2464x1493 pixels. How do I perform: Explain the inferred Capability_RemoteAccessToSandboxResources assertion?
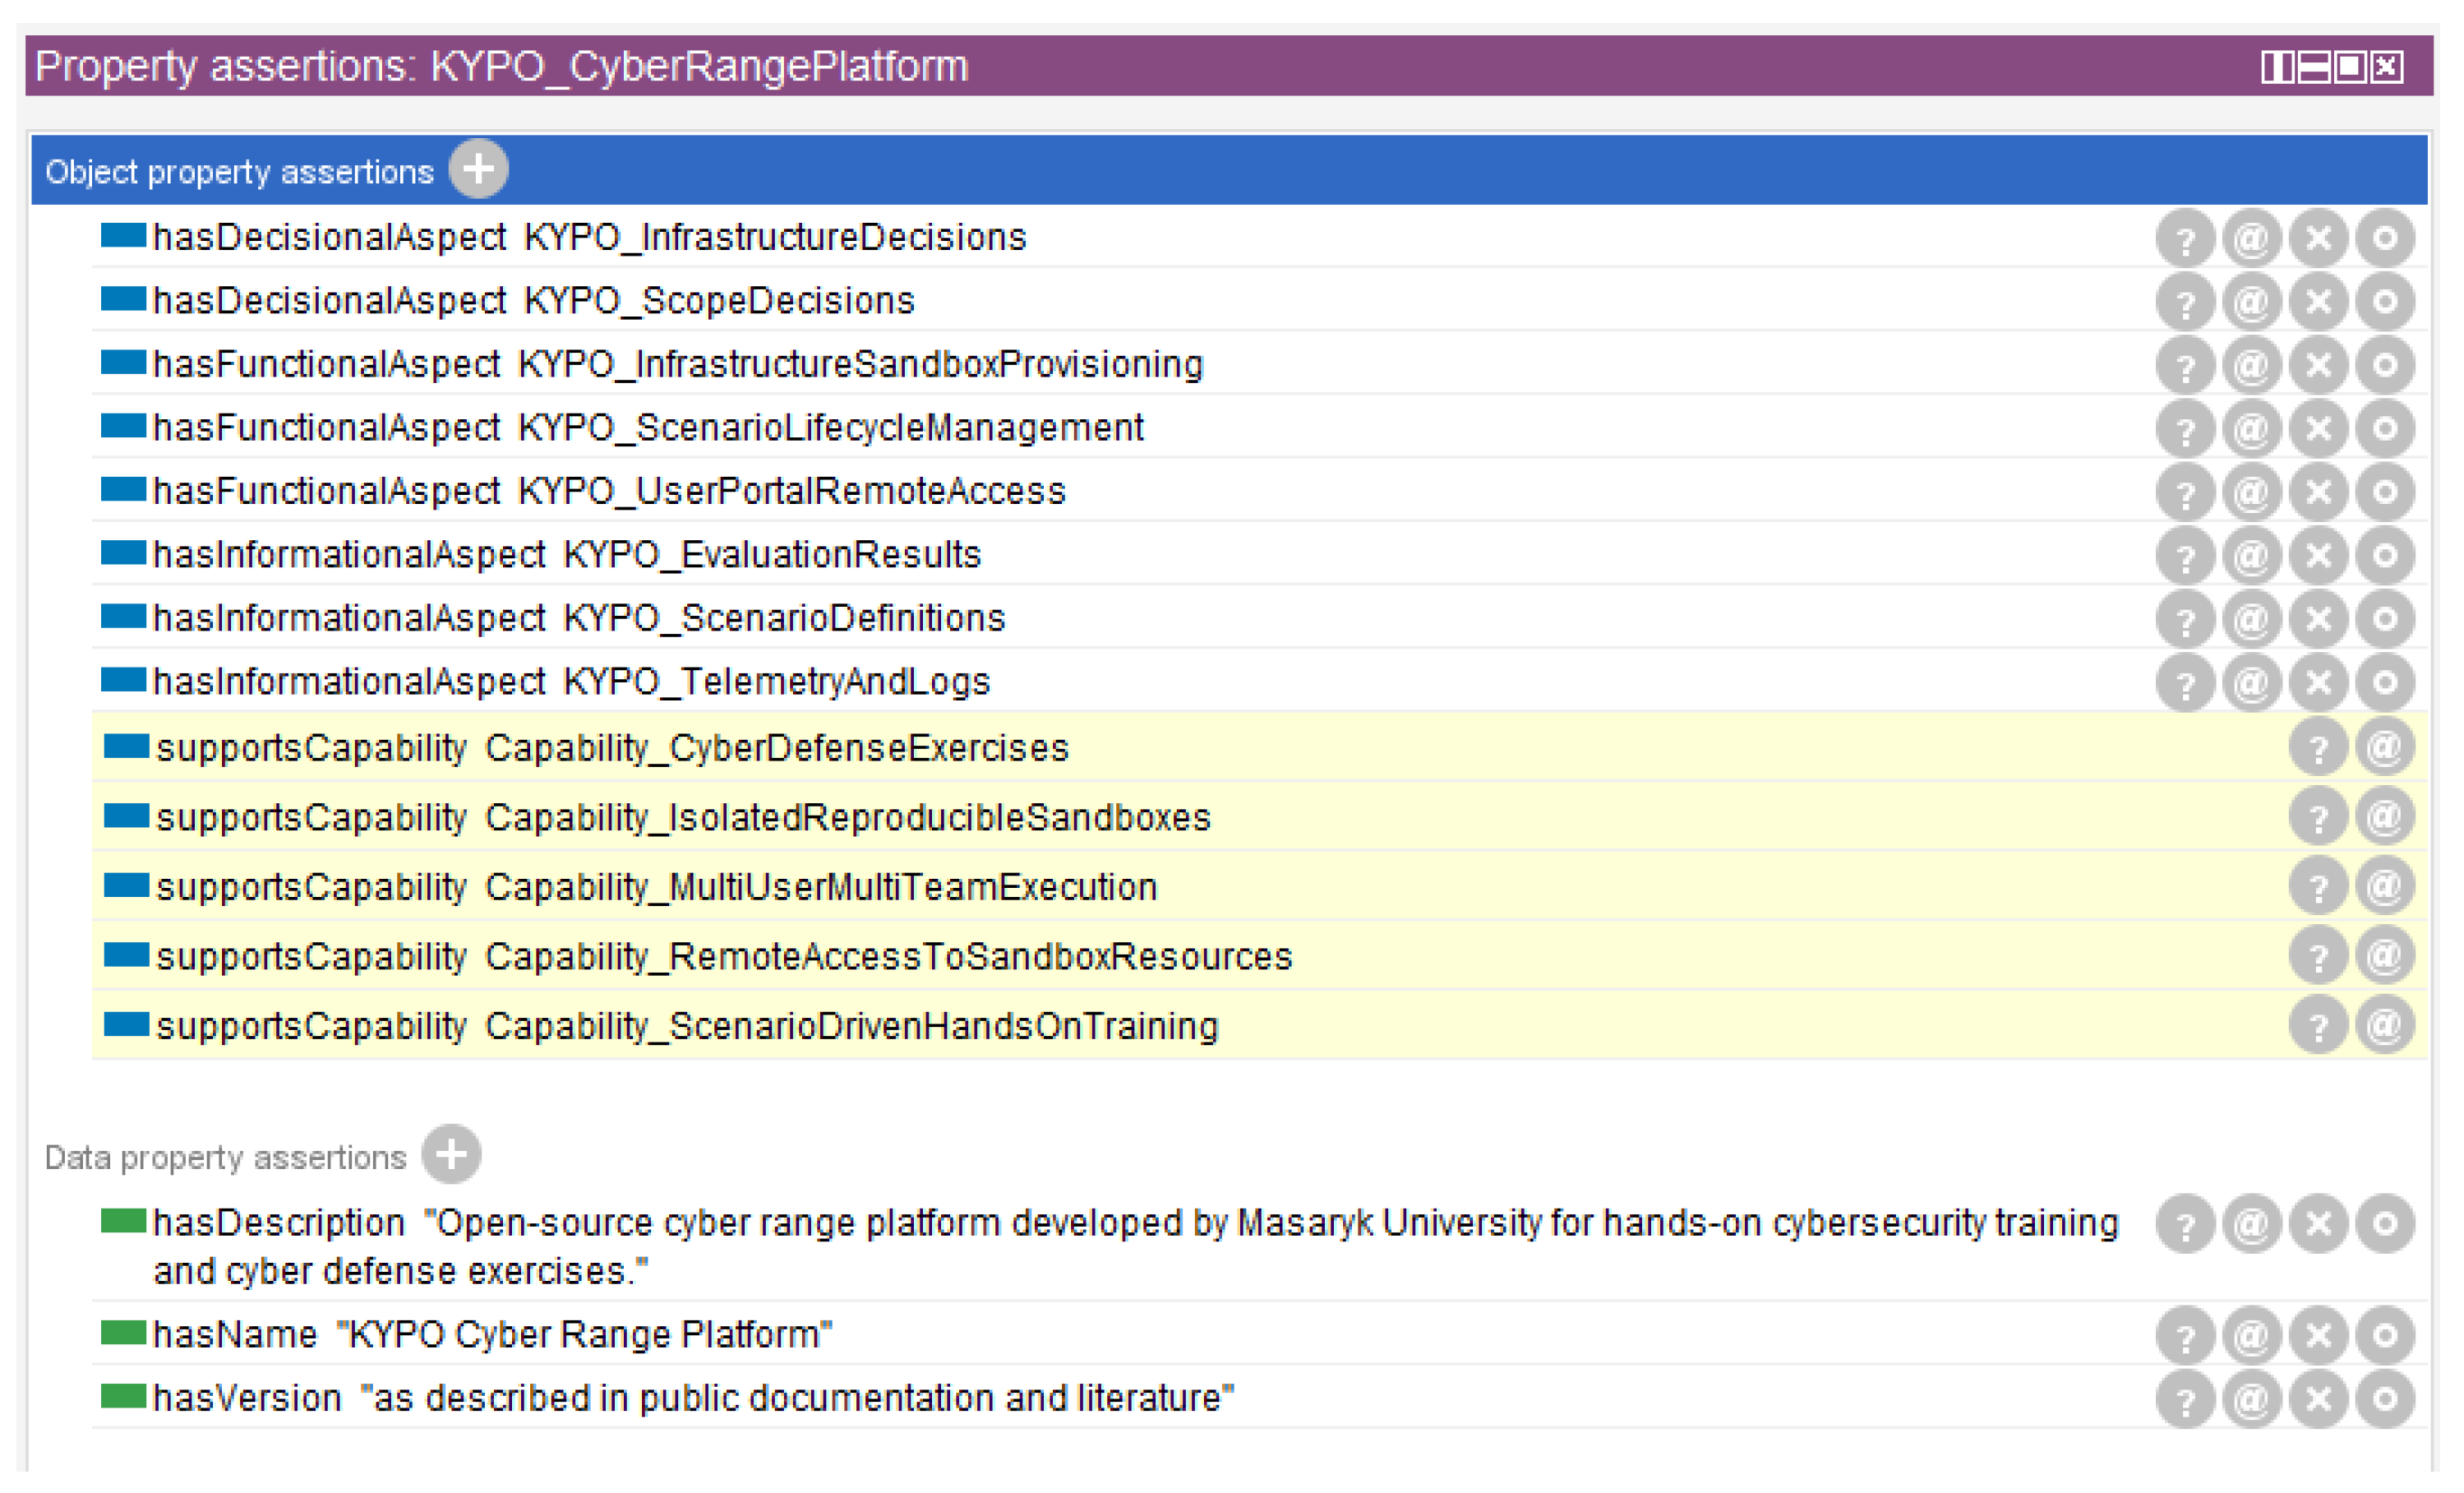[2319, 956]
